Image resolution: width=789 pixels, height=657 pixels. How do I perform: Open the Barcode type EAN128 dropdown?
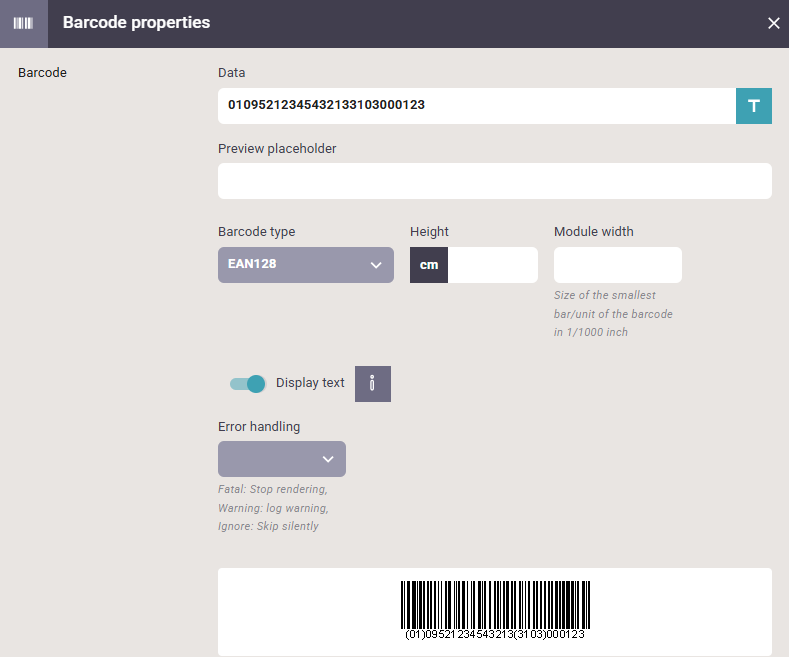(305, 265)
